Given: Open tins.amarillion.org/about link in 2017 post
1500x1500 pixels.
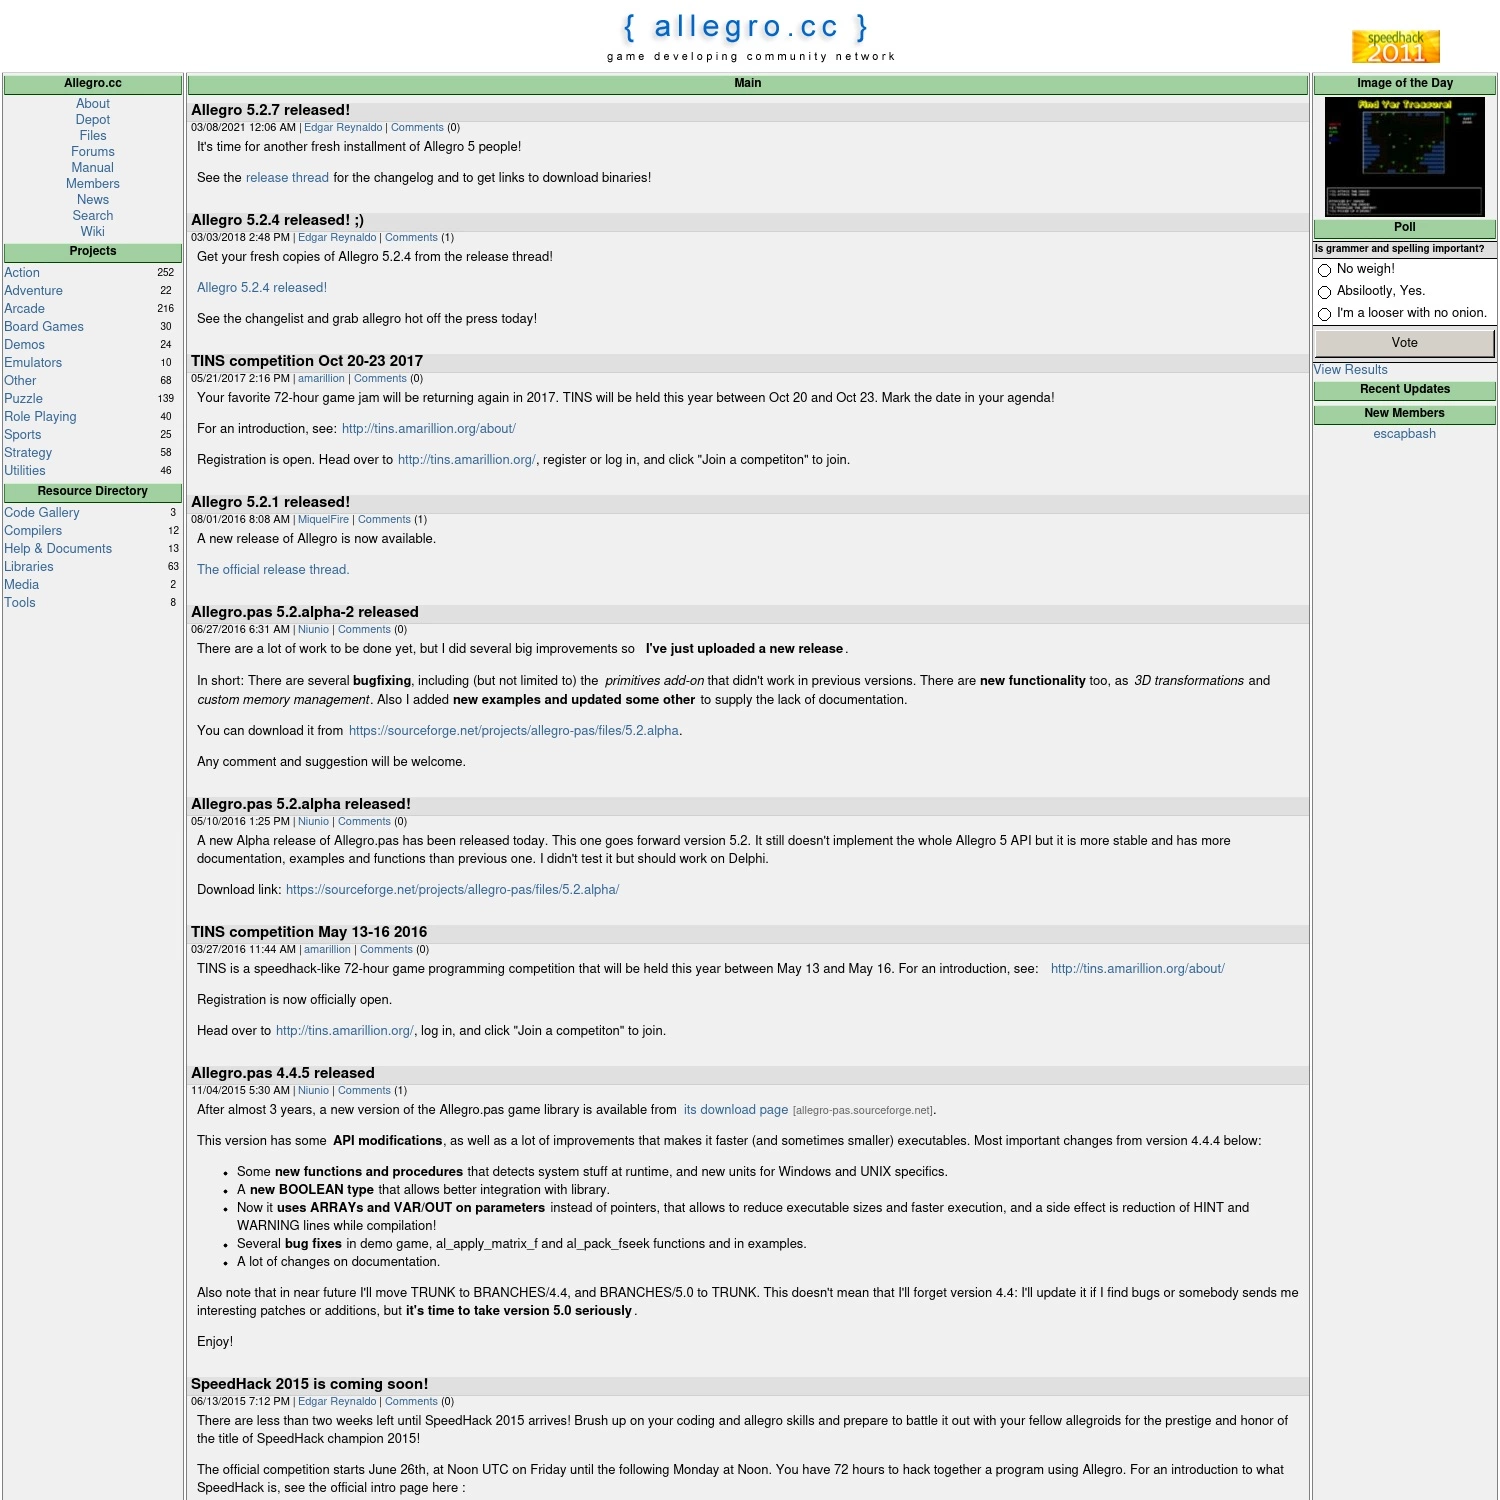Looking at the screenshot, I should click(x=429, y=429).
